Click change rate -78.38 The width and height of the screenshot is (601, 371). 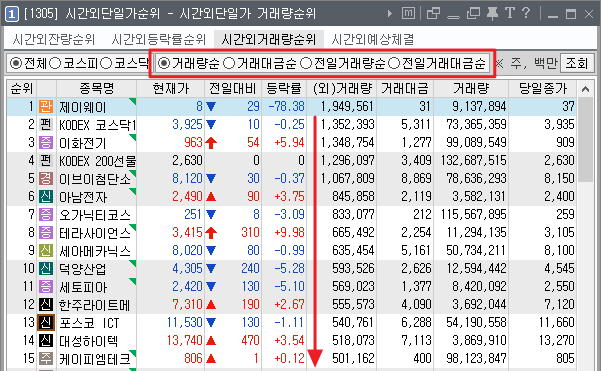click(x=286, y=106)
